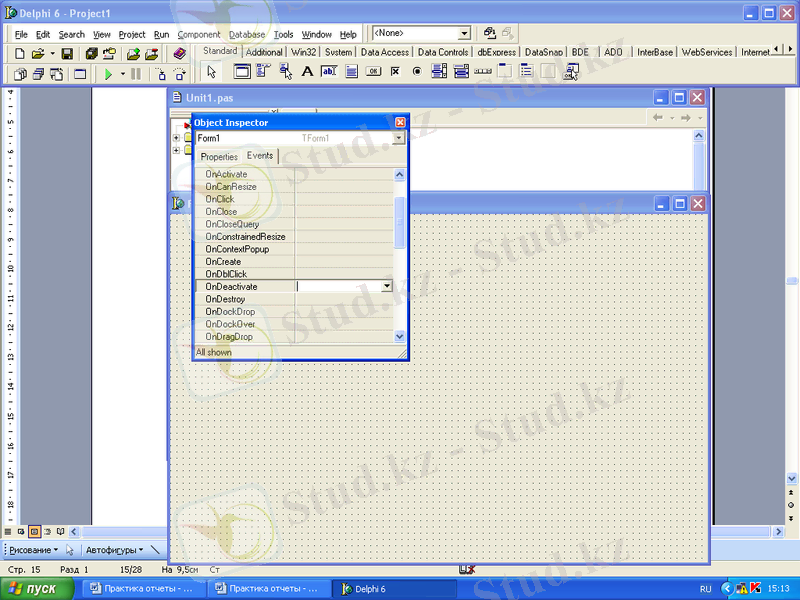
Task: Click Object Inspector scrollbar down arrow
Action: pos(399,336)
